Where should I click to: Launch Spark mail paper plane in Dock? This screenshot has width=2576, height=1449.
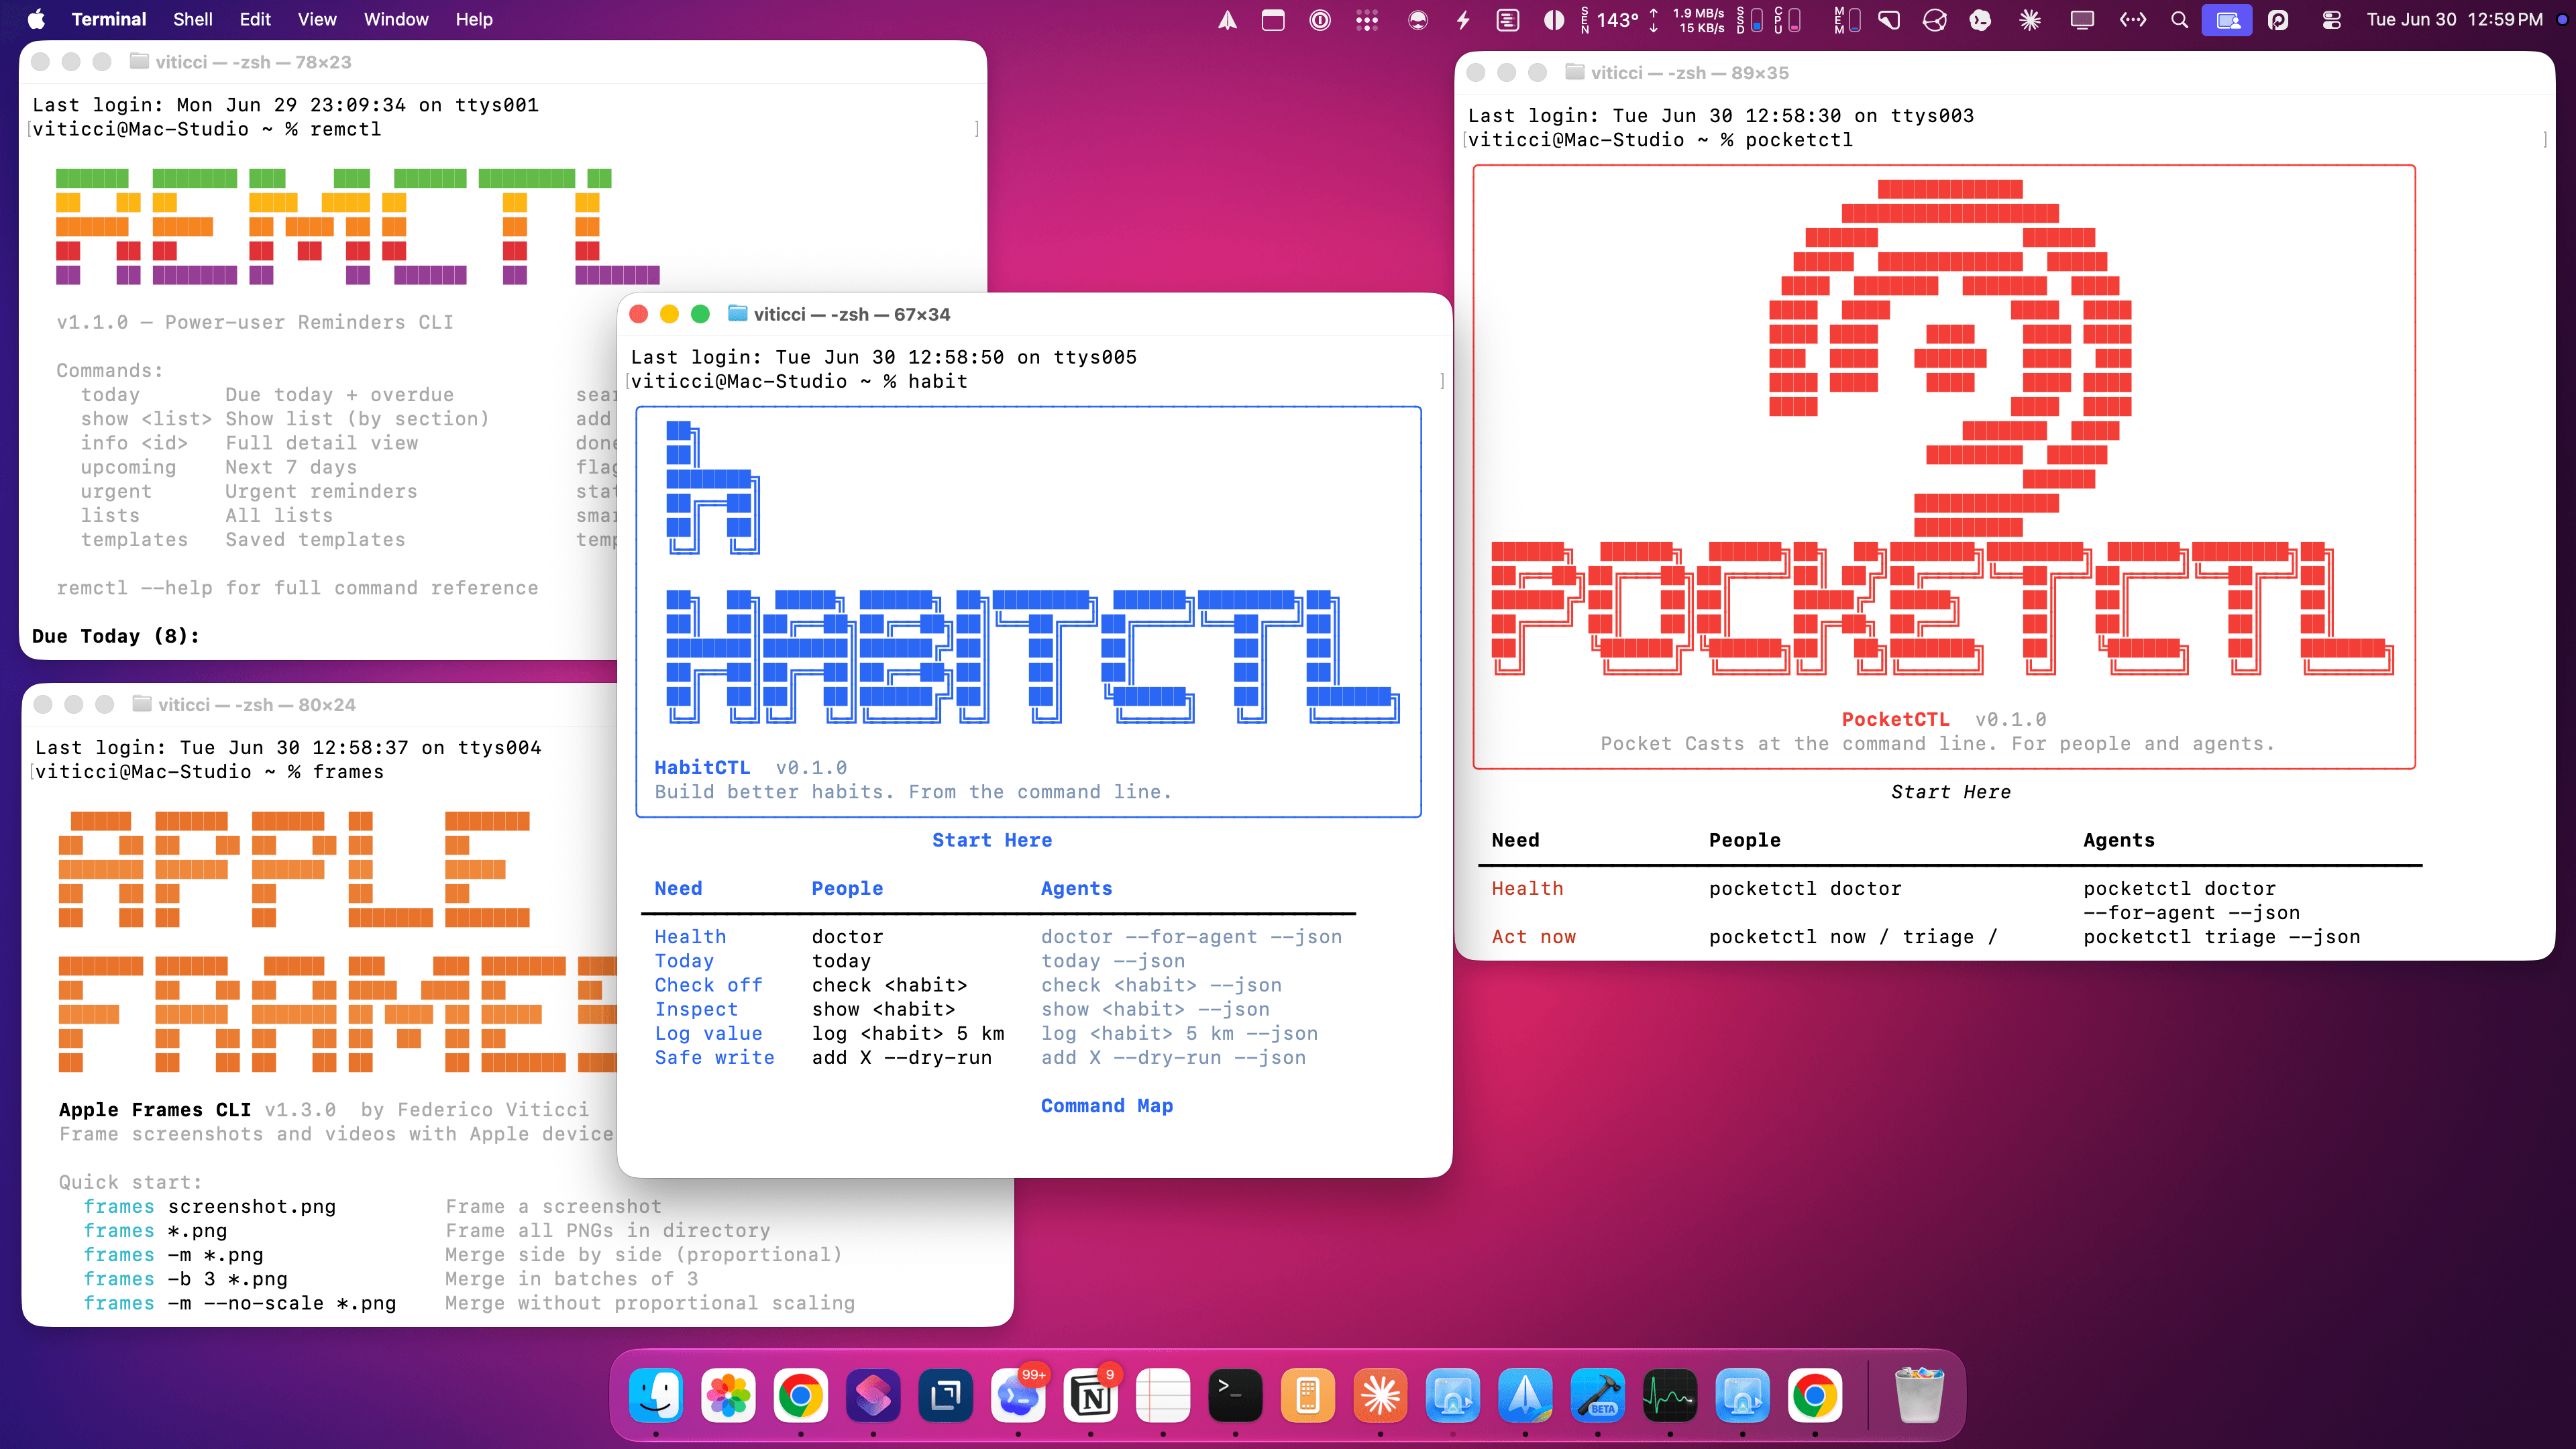coord(1525,1394)
